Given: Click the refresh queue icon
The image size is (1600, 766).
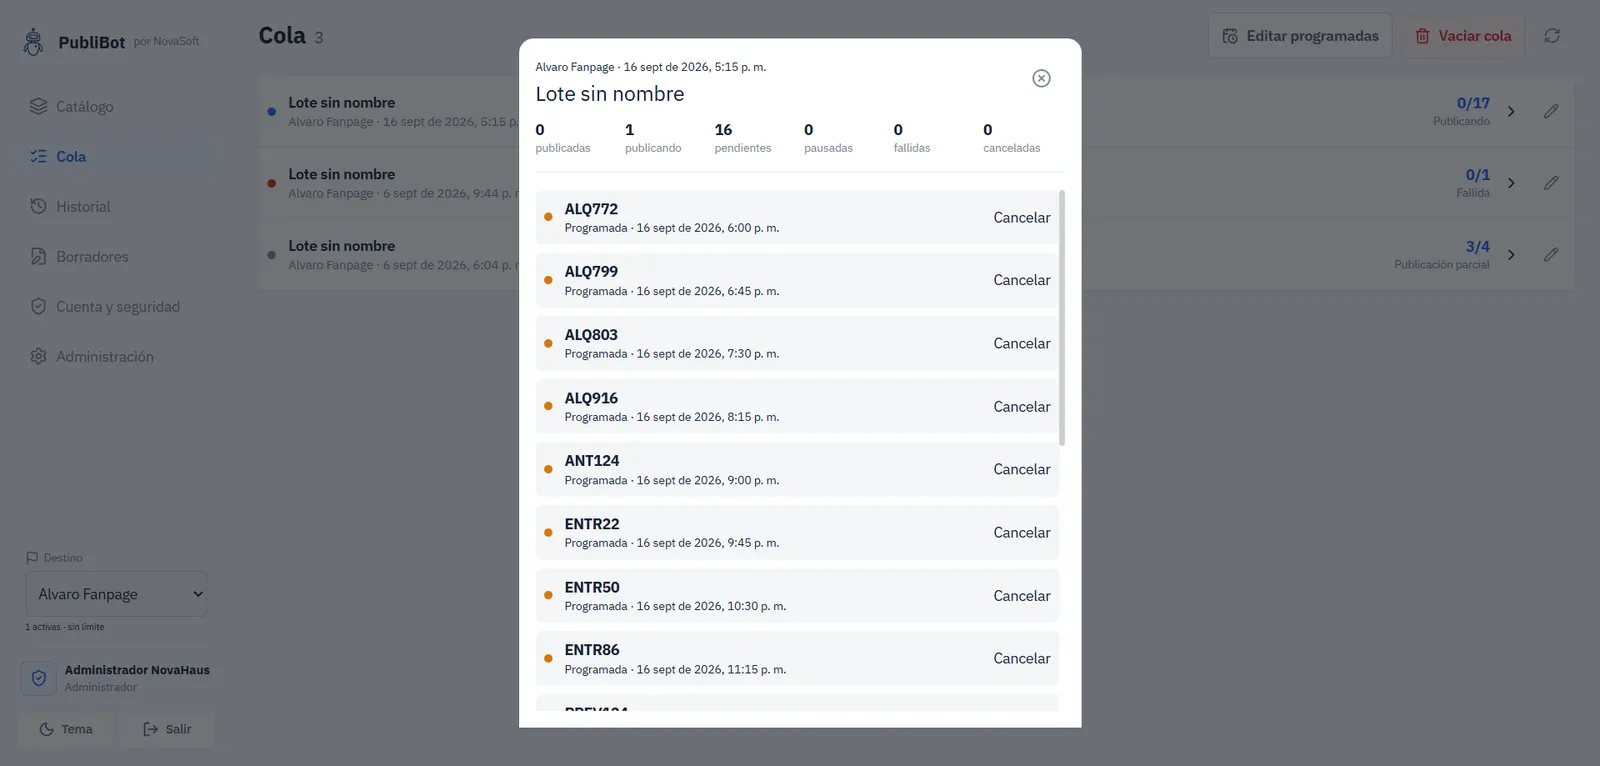Looking at the screenshot, I should coord(1552,36).
